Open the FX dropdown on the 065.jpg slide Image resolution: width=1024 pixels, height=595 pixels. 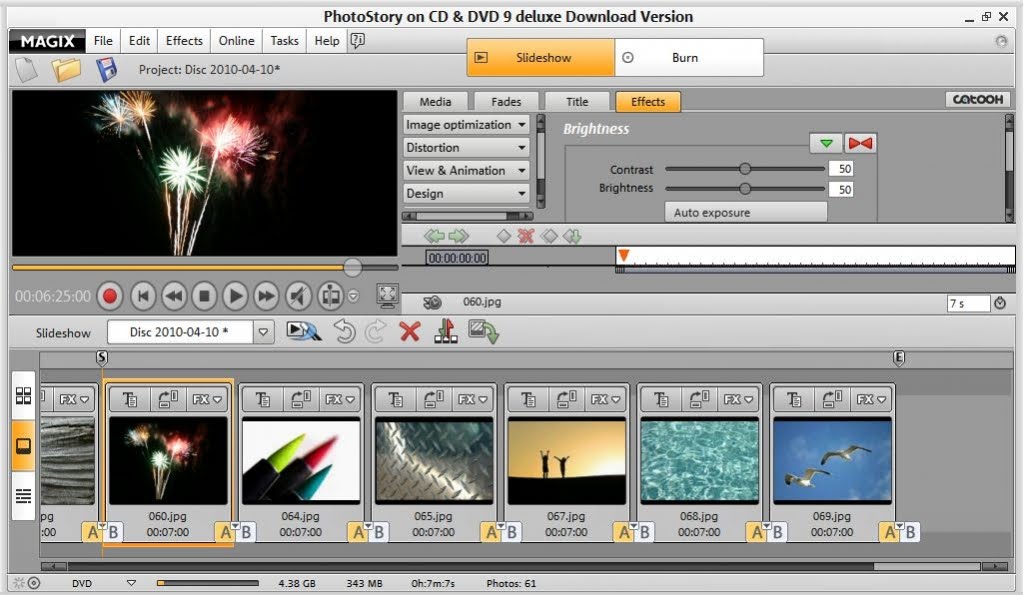[472, 399]
